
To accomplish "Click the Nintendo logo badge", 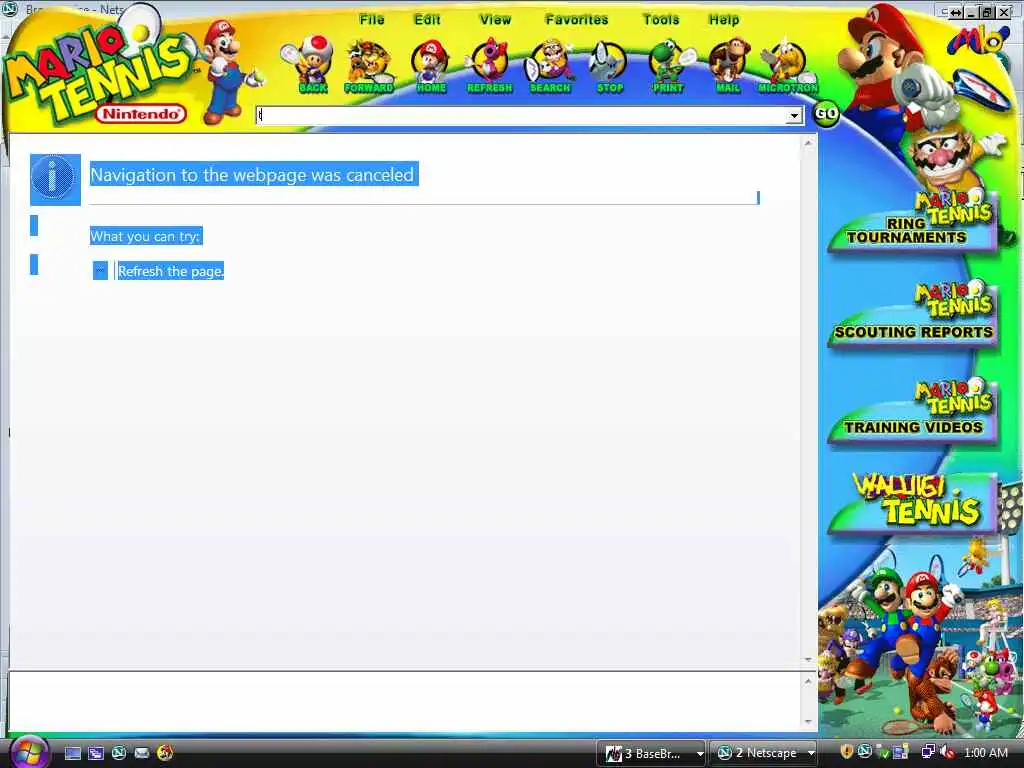I will [x=141, y=114].
